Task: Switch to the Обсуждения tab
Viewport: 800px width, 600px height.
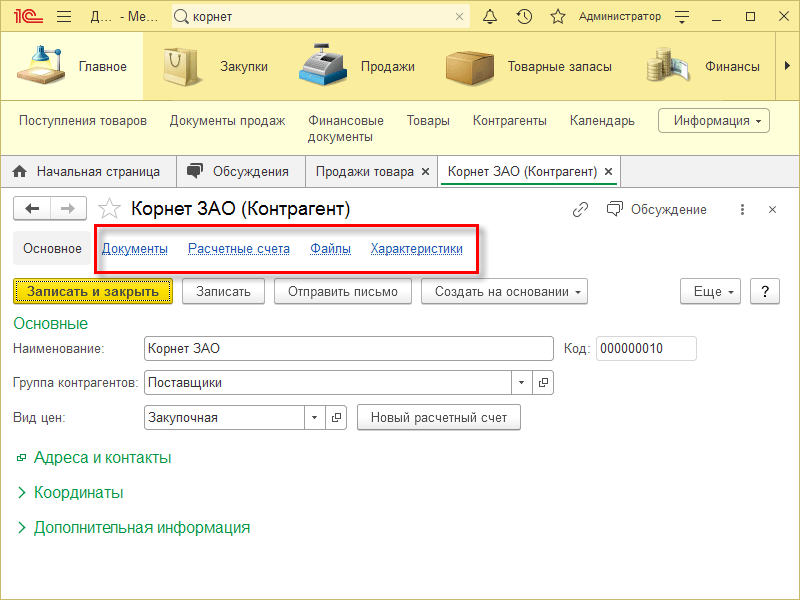Action: [241, 171]
